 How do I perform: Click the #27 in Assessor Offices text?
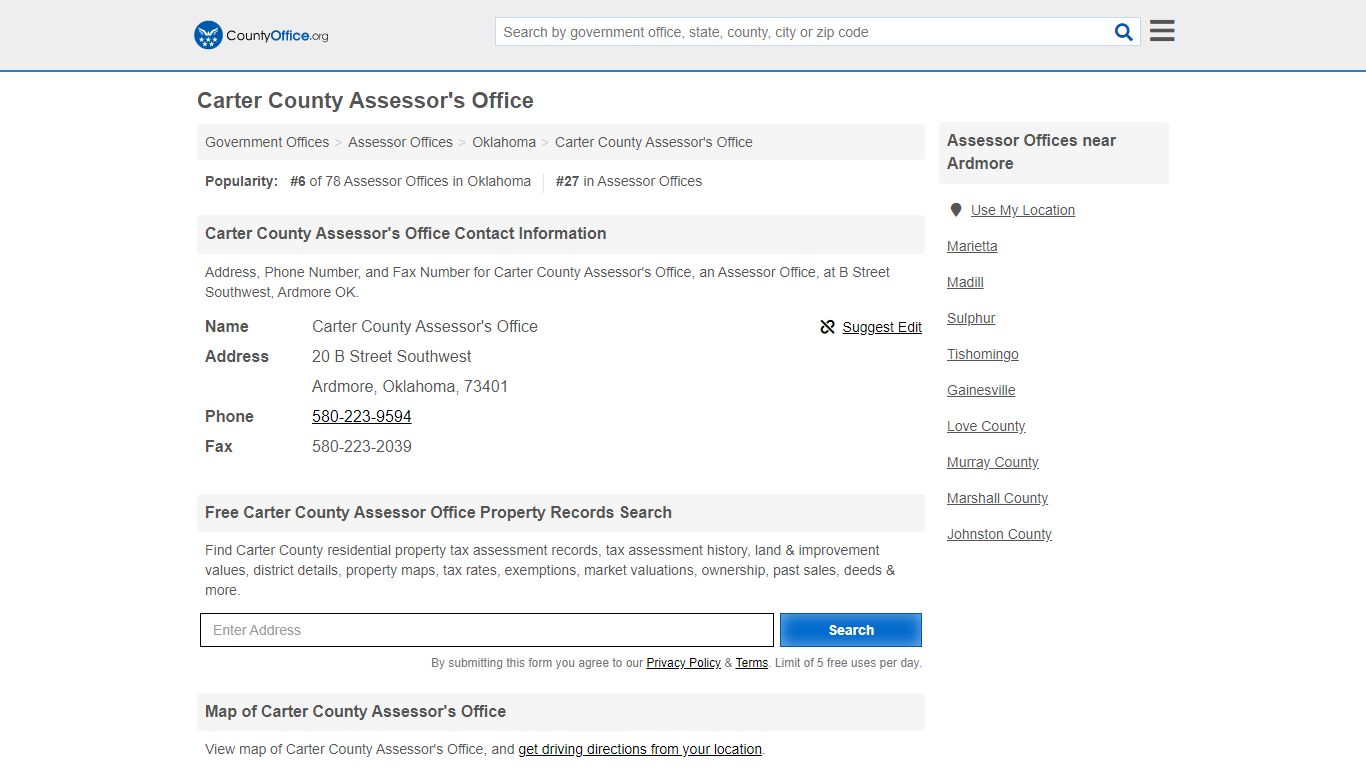(629, 181)
